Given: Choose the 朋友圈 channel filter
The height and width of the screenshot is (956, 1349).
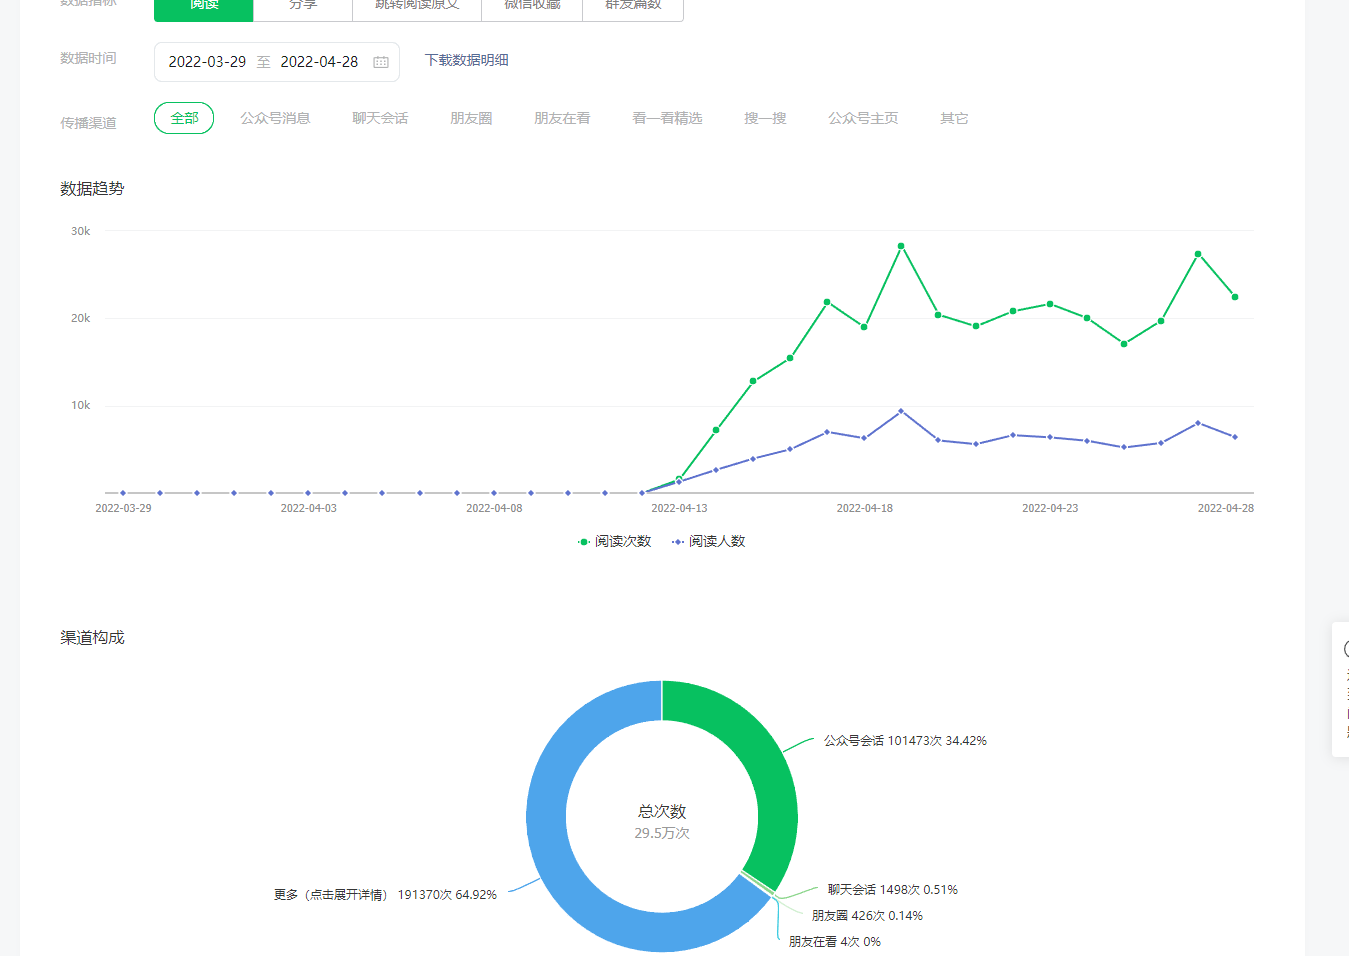Looking at the screenshot, I should tap(471, 118).
